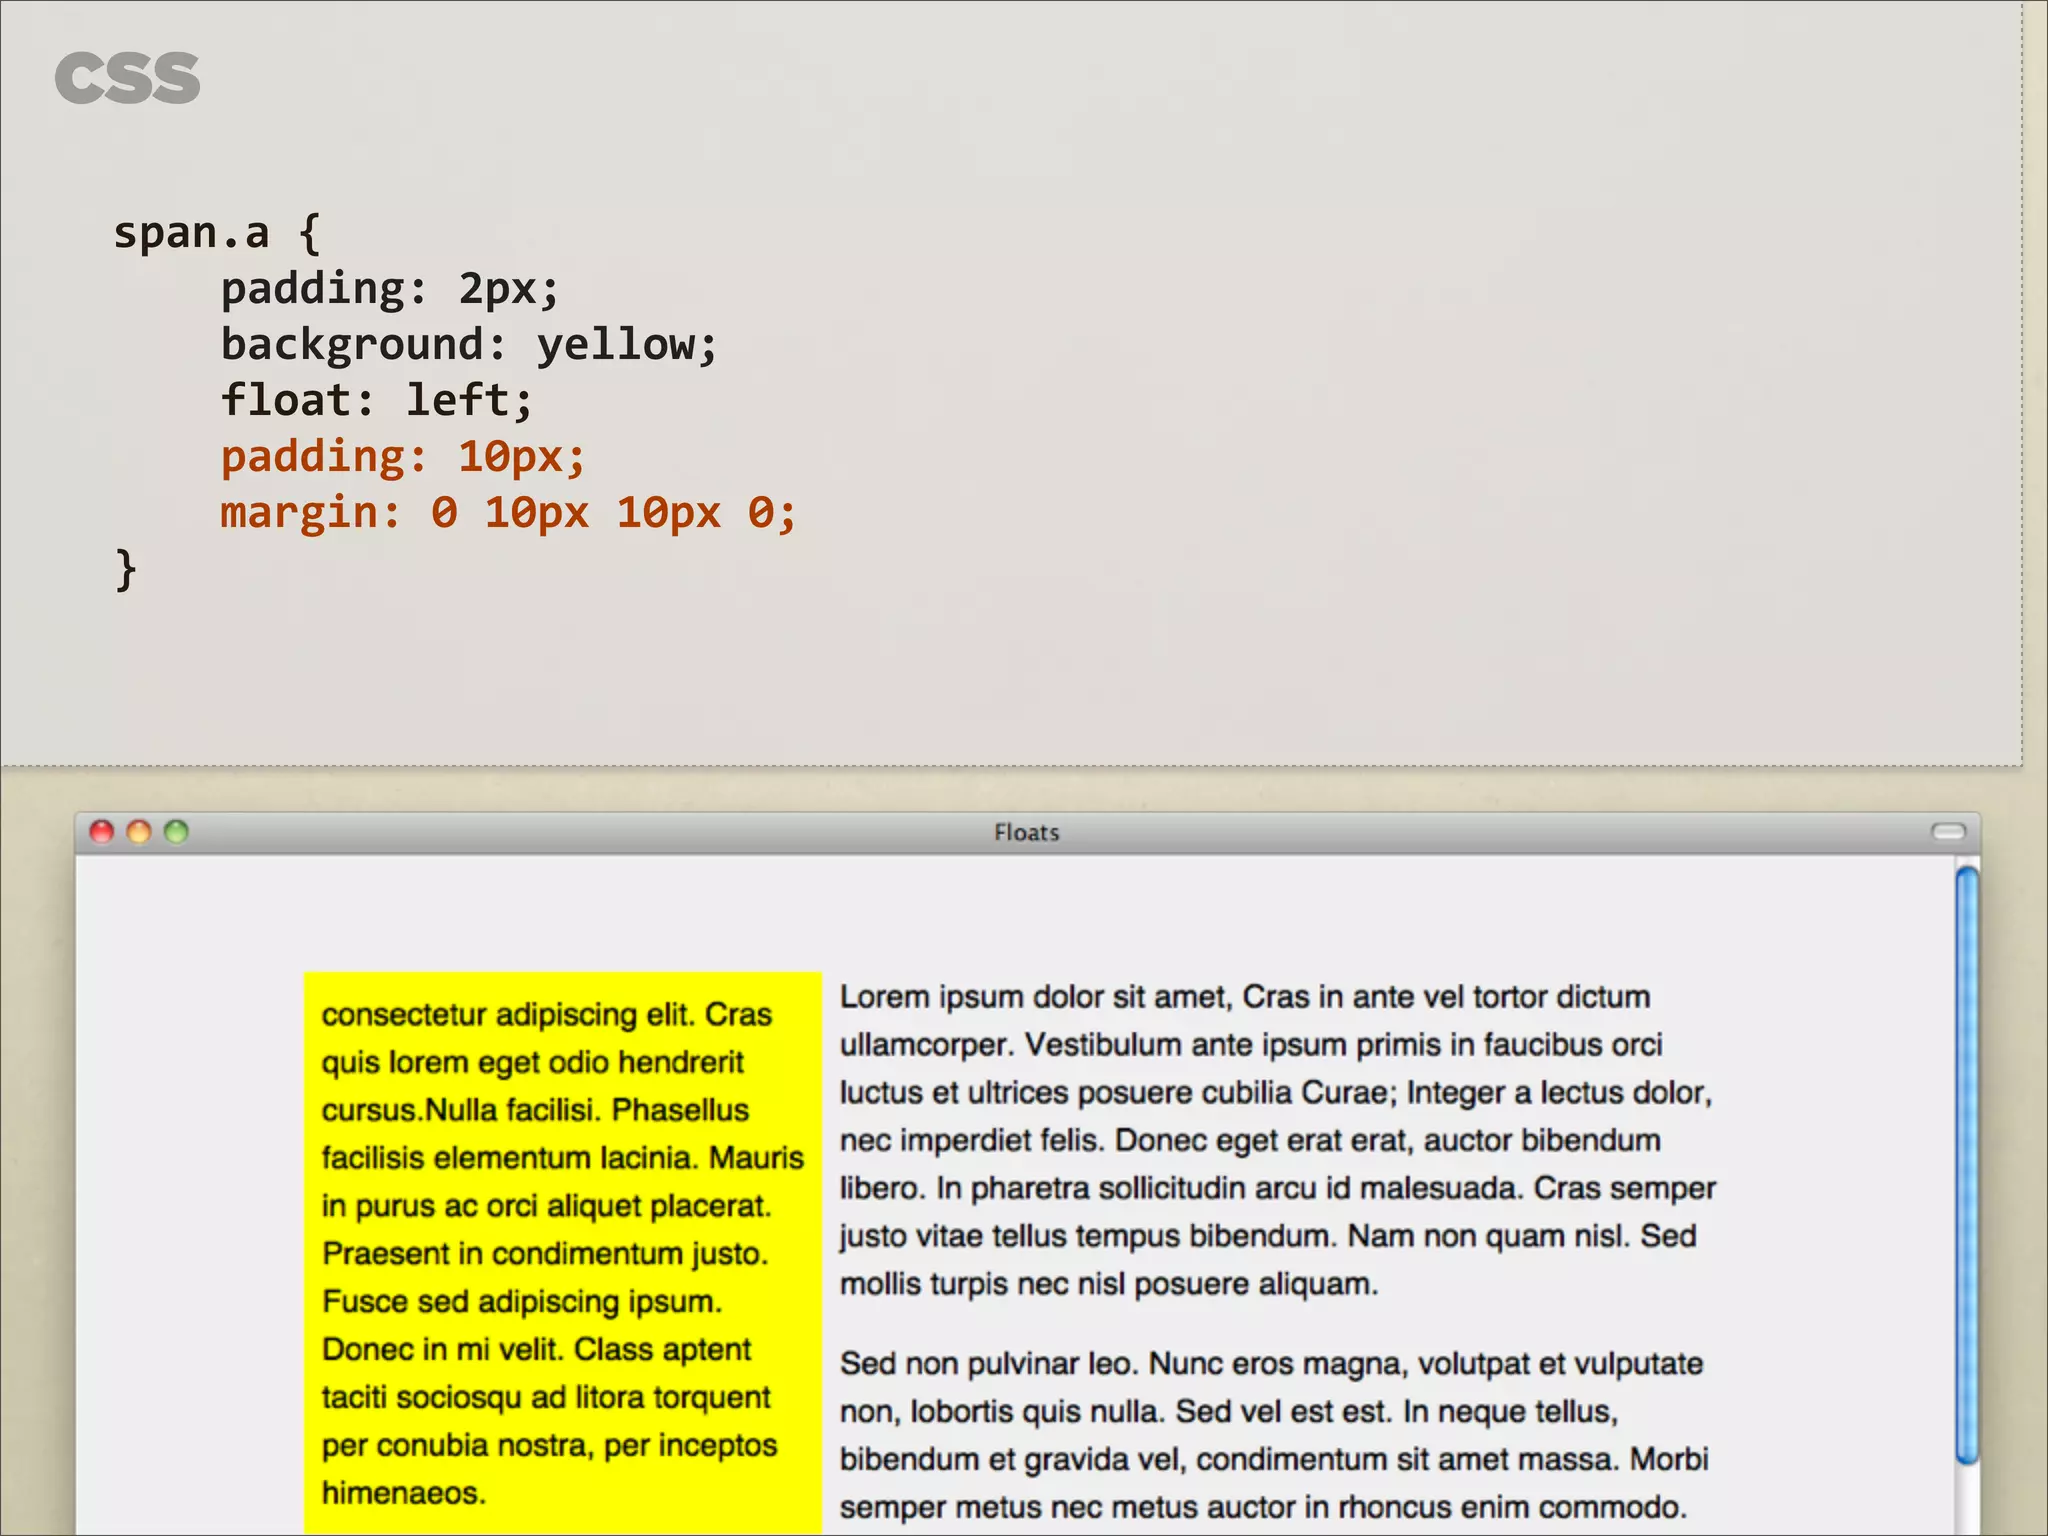Viewport: 2048px width, 1536px height.
Task: Click the Floats window title text
Action: point(1027,832)
